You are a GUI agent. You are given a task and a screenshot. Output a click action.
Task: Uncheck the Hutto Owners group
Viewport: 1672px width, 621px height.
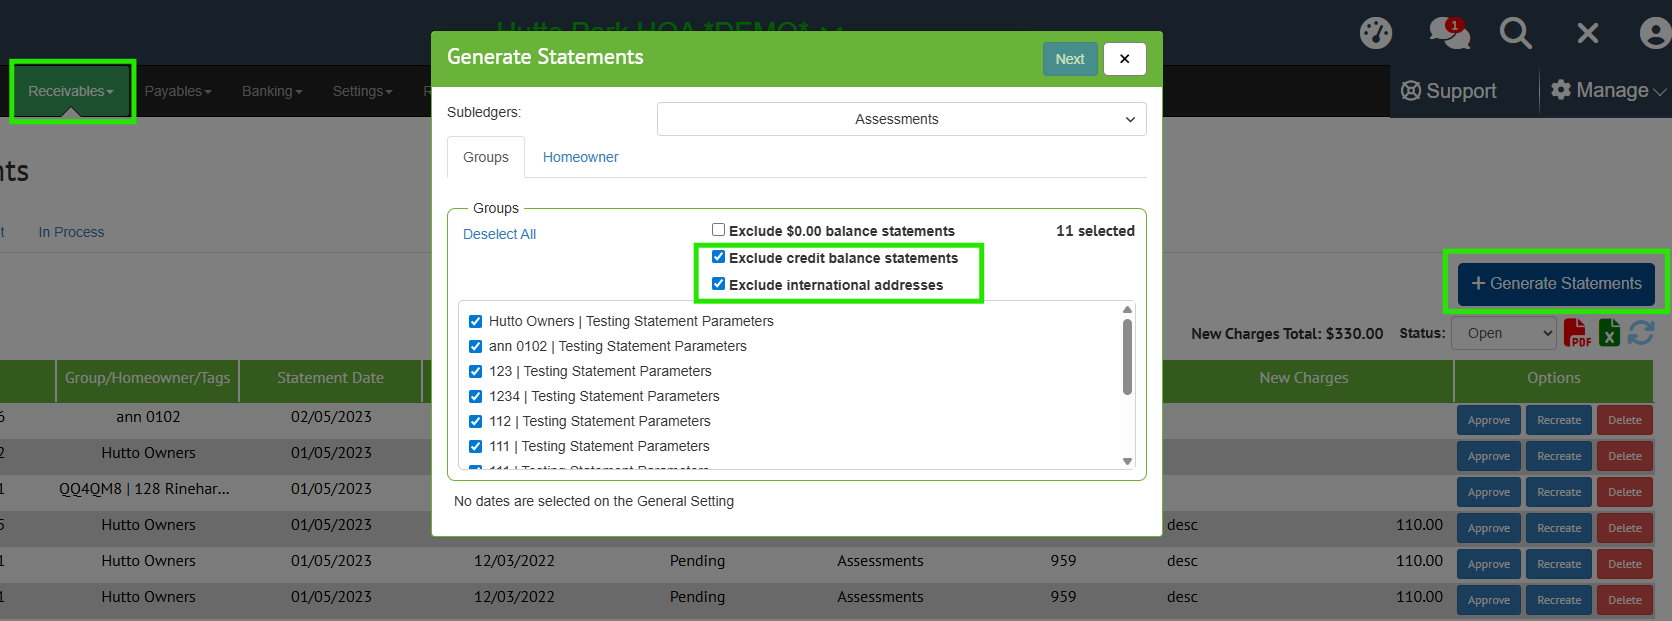pyautogui.click(x=476, y=321)
